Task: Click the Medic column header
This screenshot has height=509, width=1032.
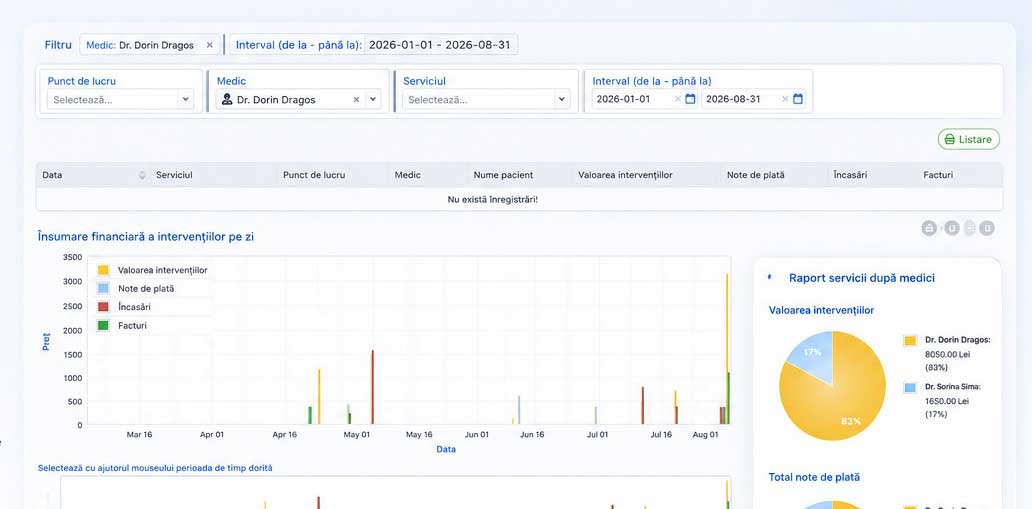Action: pyautogui.click(x=407, y=175)
